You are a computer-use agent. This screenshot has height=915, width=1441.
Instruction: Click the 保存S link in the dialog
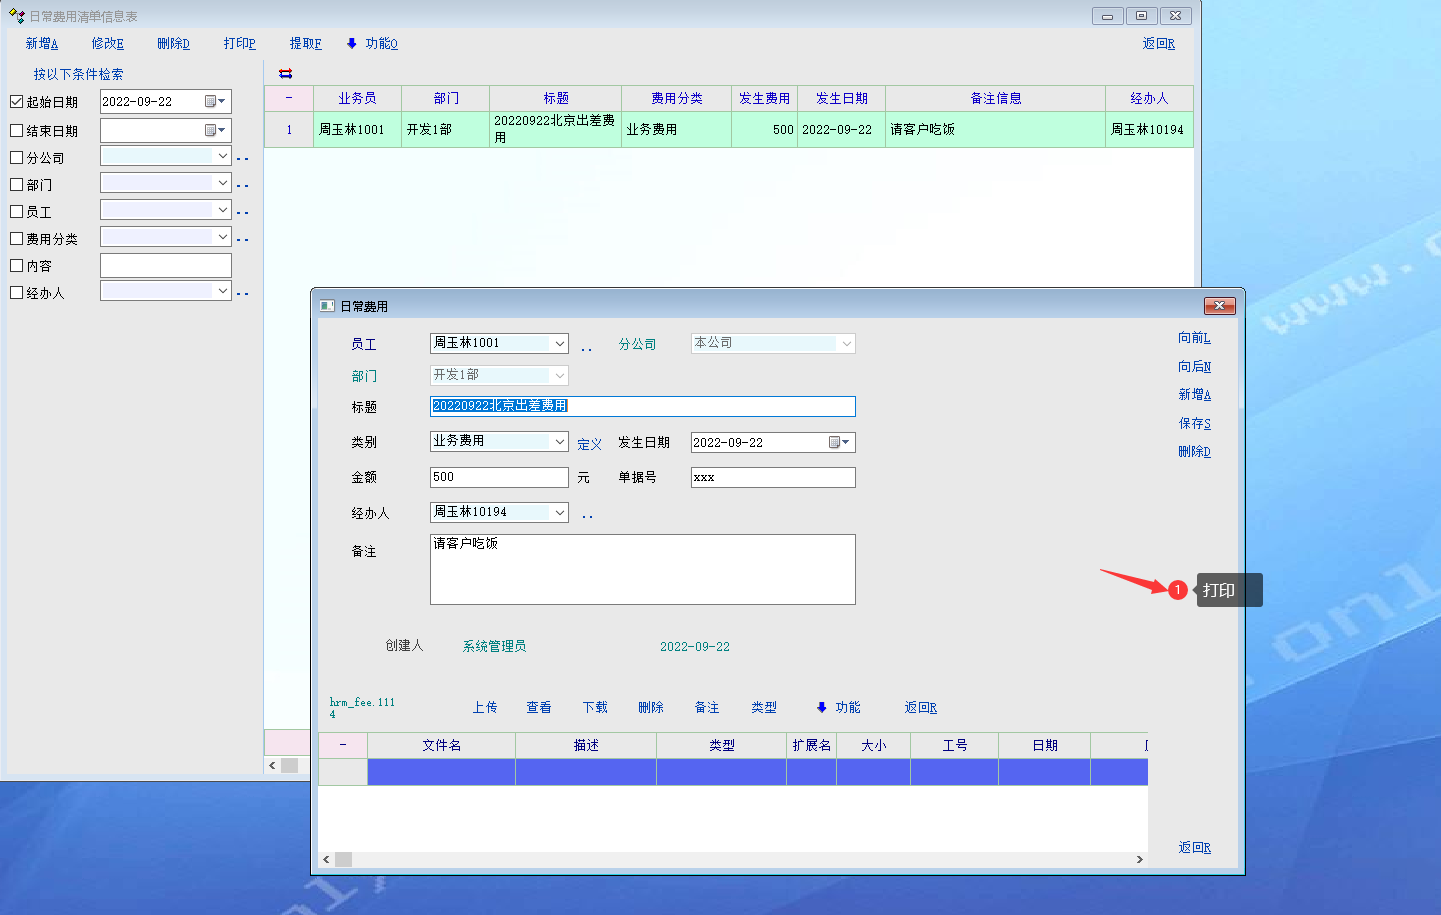1194,424
